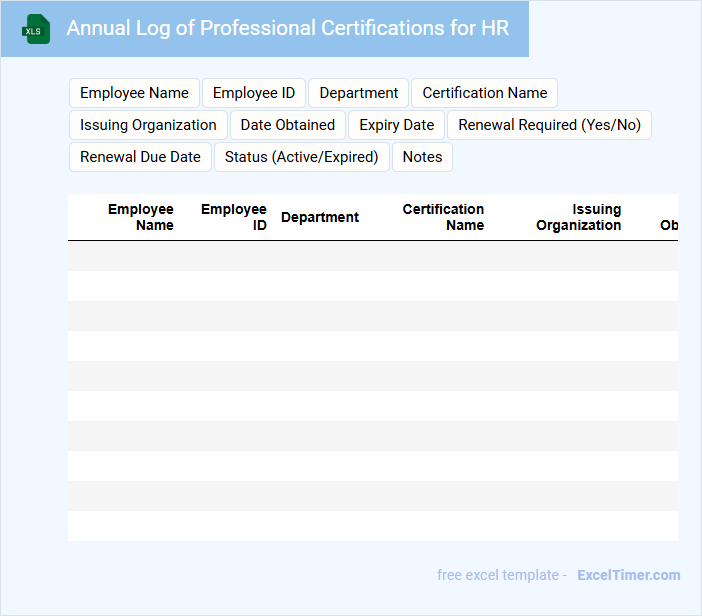
Task: Select the Employee ID tag
Action: 254,93
